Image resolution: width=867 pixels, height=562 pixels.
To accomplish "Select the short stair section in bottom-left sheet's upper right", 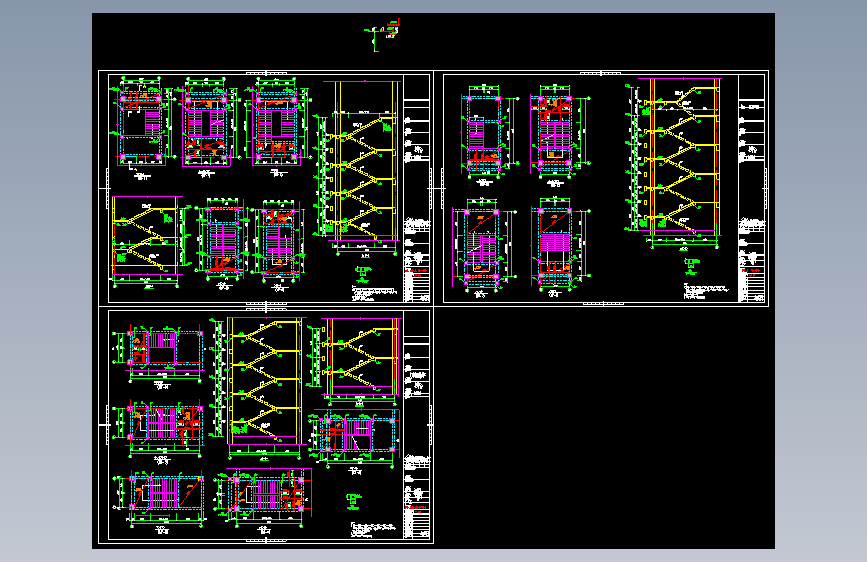I will (356, 361).
